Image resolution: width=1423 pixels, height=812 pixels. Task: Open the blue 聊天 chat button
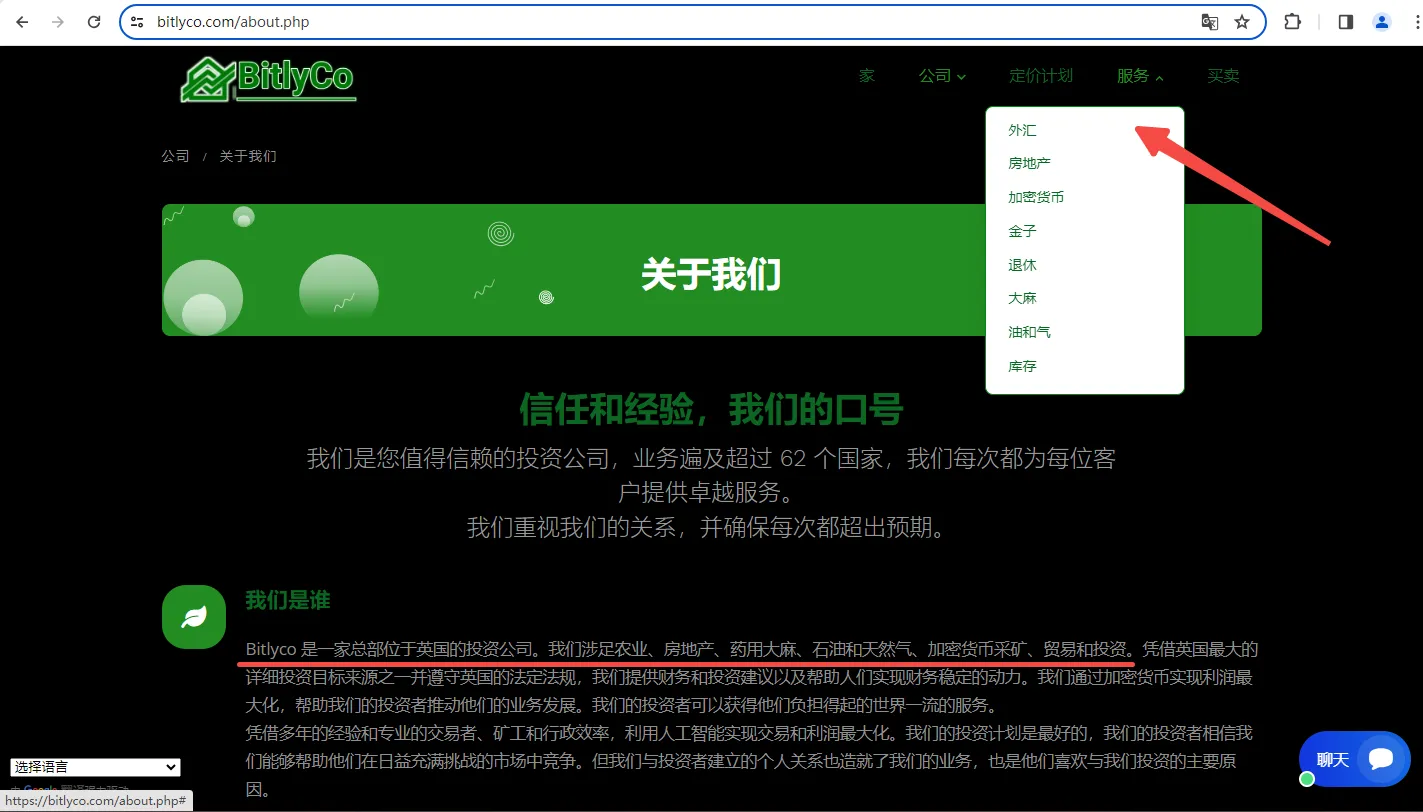(x=1354, y=759)
